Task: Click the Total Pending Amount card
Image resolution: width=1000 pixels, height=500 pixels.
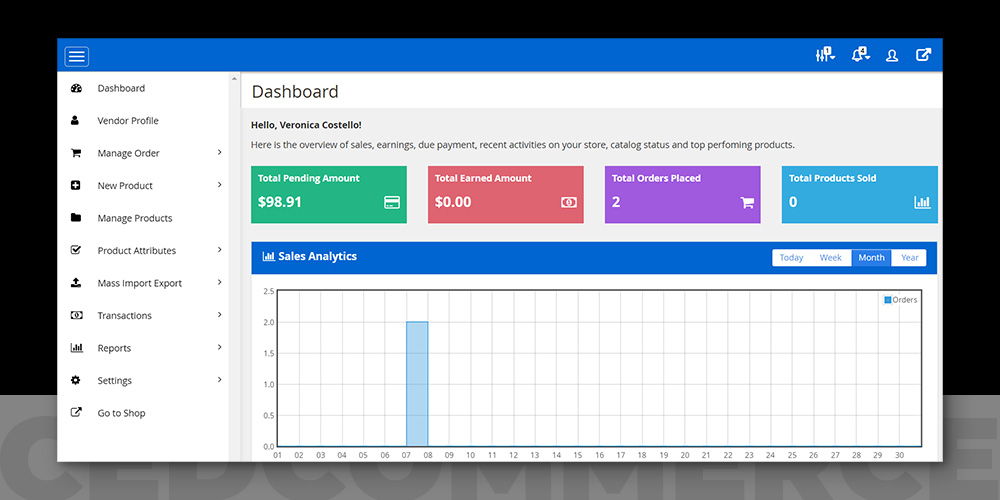Action: pos(328,195)
